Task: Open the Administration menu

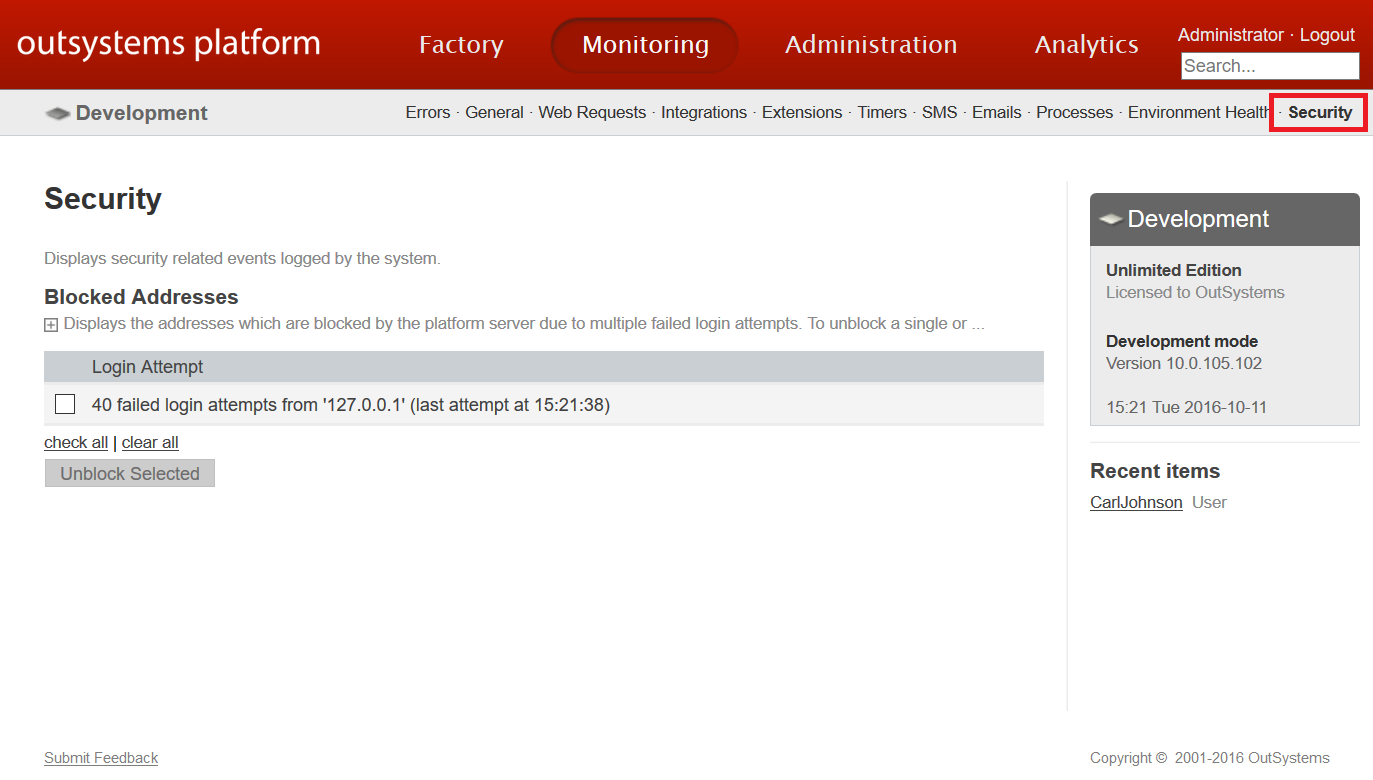Action: (871, 44)
